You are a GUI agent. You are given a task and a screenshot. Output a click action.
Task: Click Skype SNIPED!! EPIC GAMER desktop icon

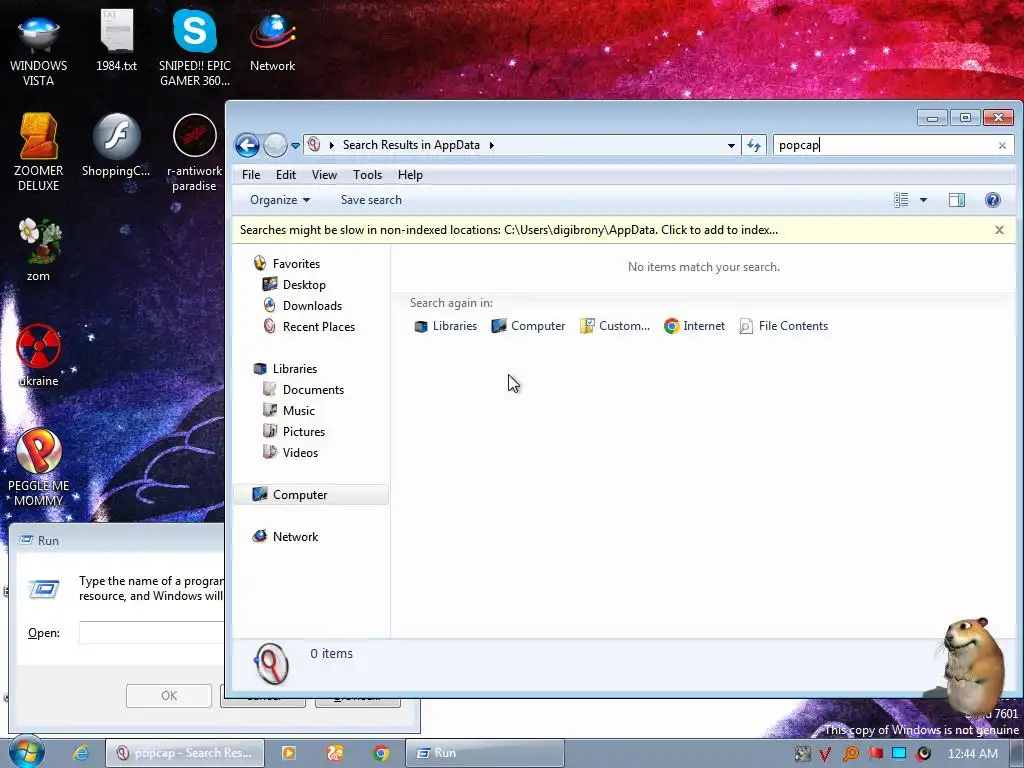pyautogui.click(x=195, y=49)
